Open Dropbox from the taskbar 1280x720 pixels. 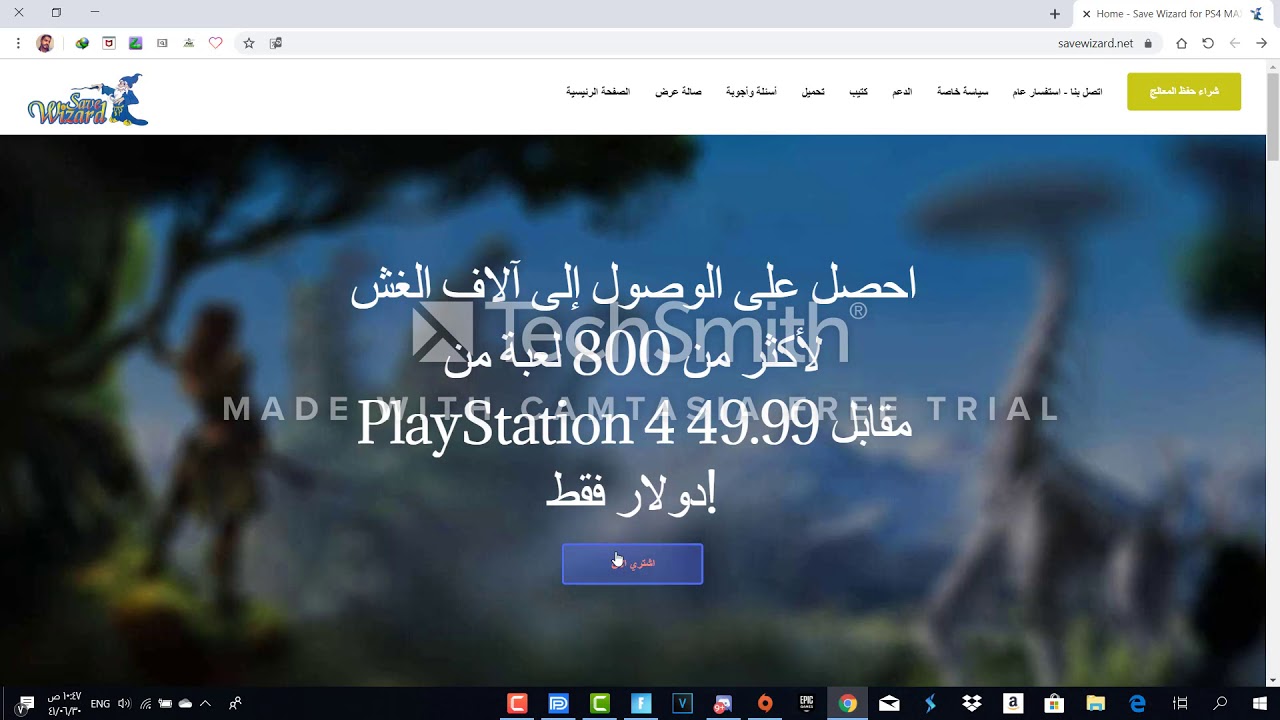(972, 704)
